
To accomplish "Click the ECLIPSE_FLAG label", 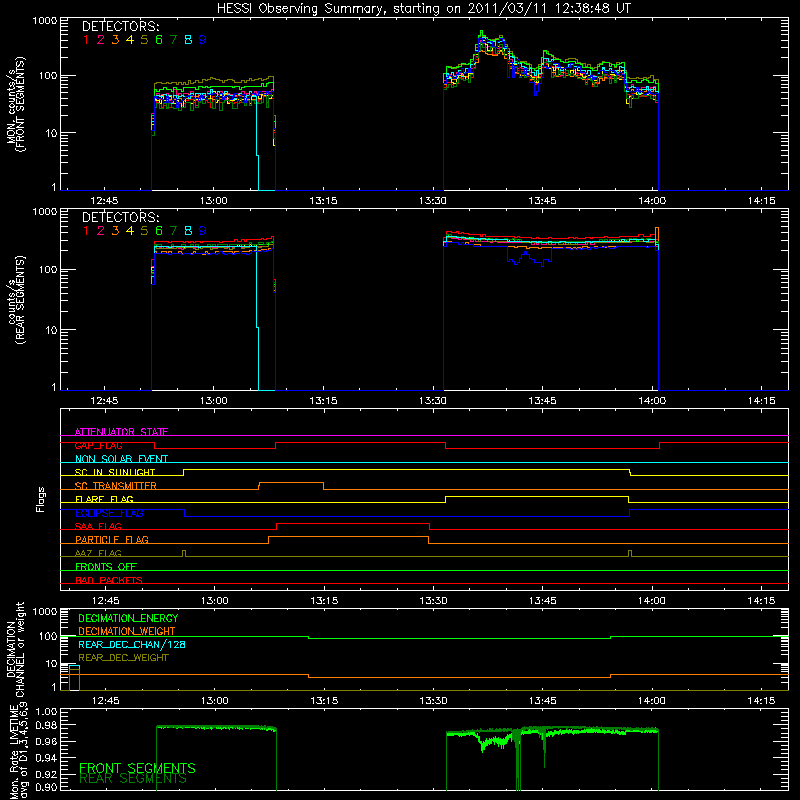I will pyautogui.click(x=109, y=513).
